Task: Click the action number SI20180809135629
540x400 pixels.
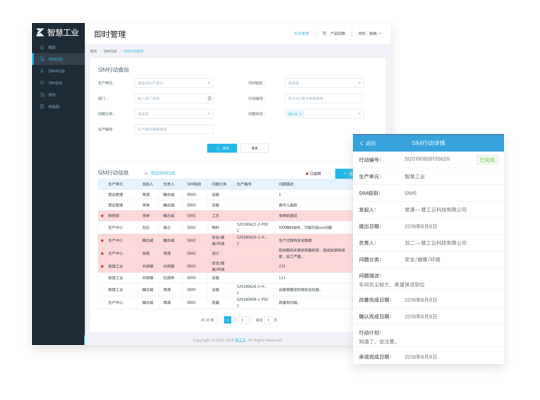Action: 427,159
